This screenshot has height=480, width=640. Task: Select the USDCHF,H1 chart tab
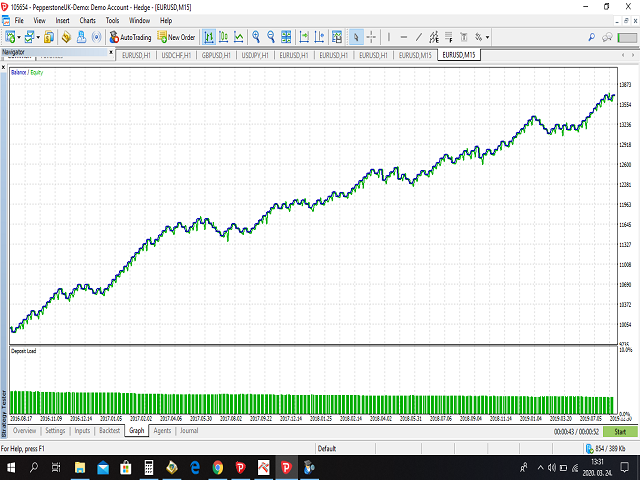(x=179, y=56)
